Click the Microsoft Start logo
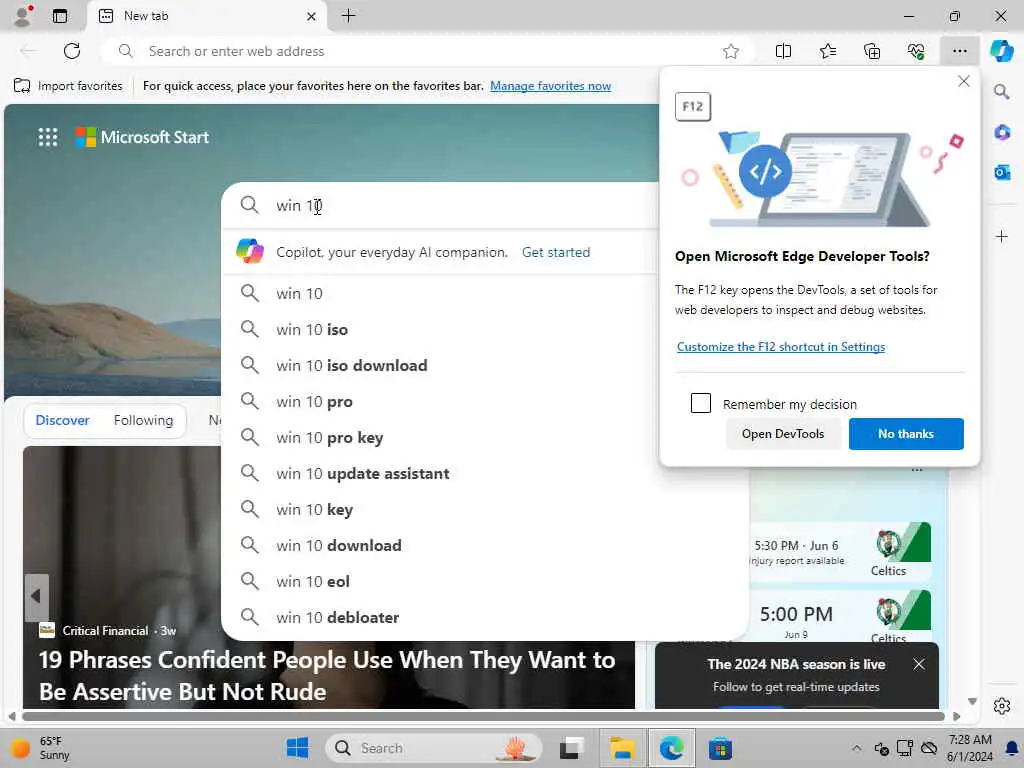The width and height of the screenshot is (1024, 768). (142, 137)
